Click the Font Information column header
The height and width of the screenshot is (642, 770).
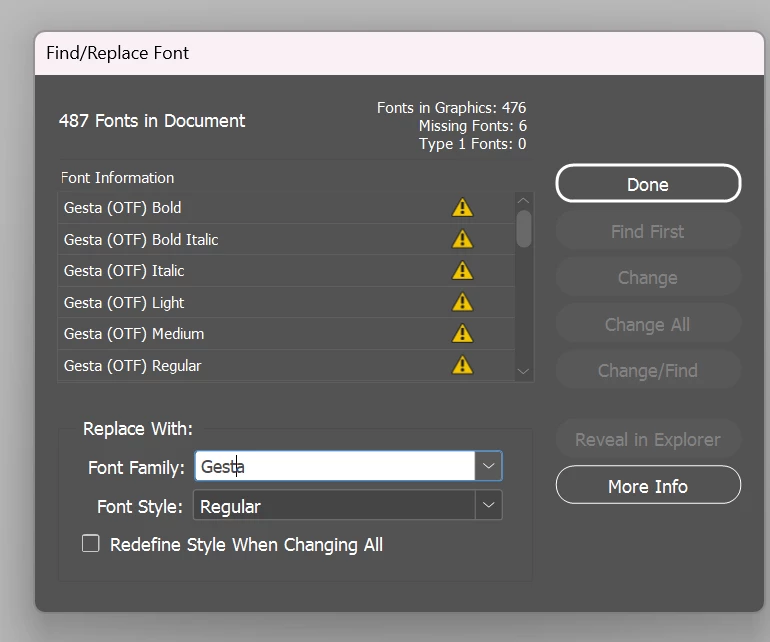[x=117, y=177]
